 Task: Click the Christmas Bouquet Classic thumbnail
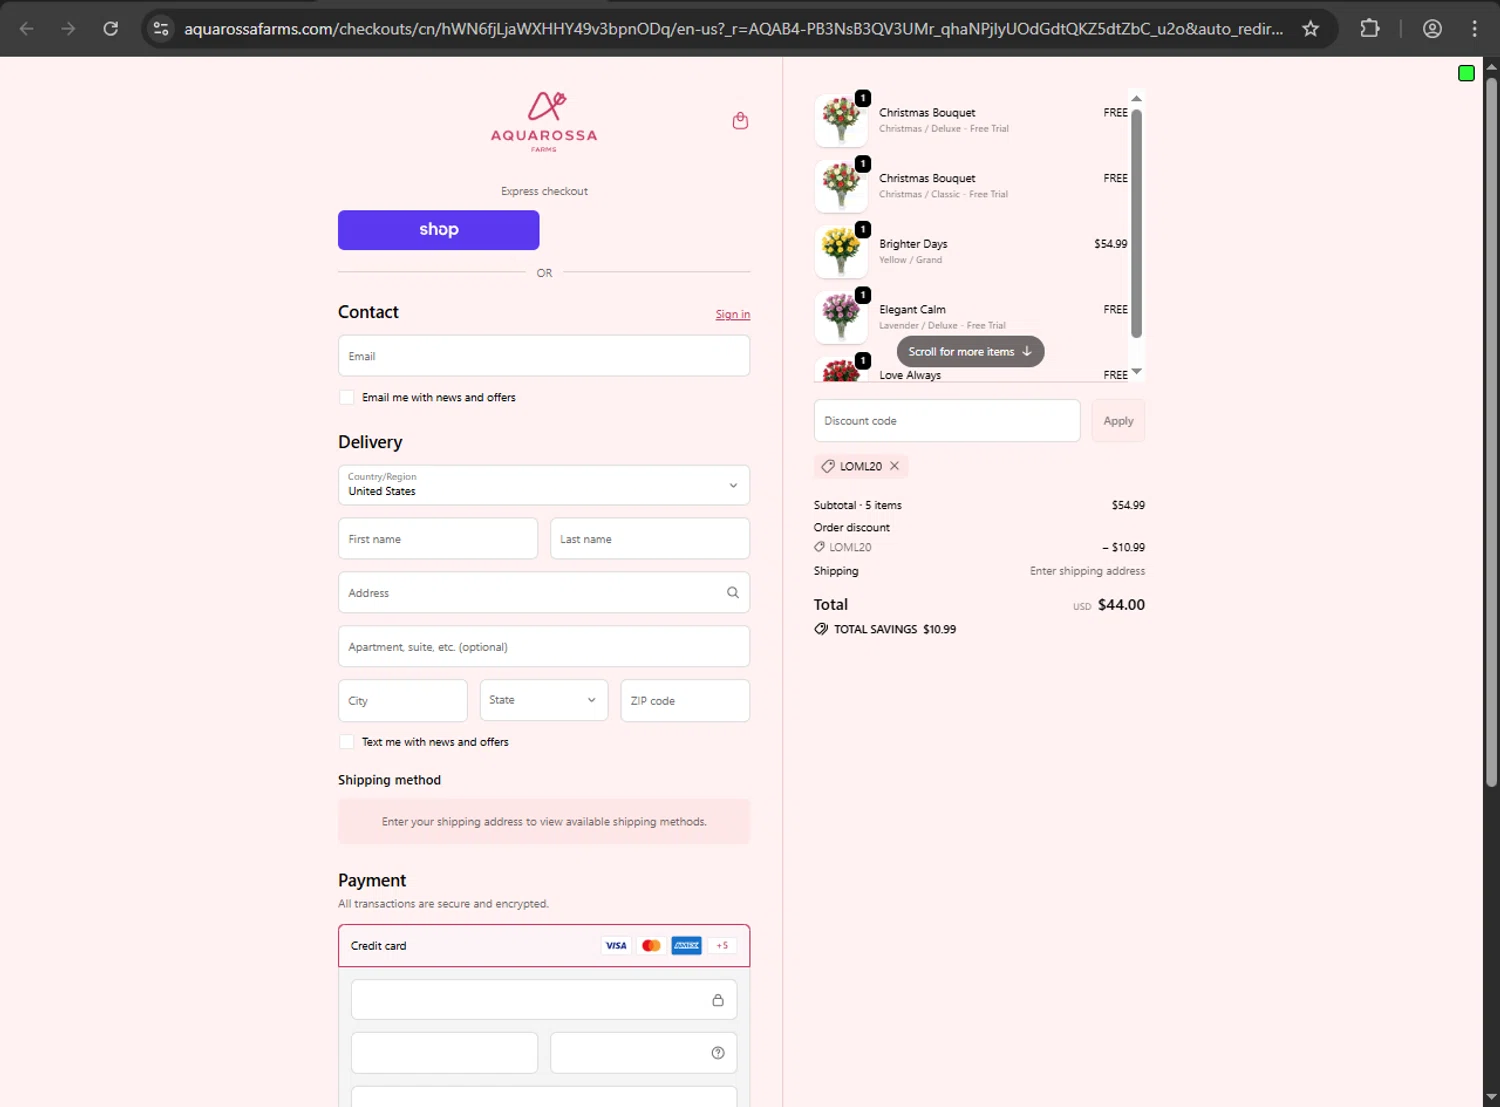click(x=841, y=186)
